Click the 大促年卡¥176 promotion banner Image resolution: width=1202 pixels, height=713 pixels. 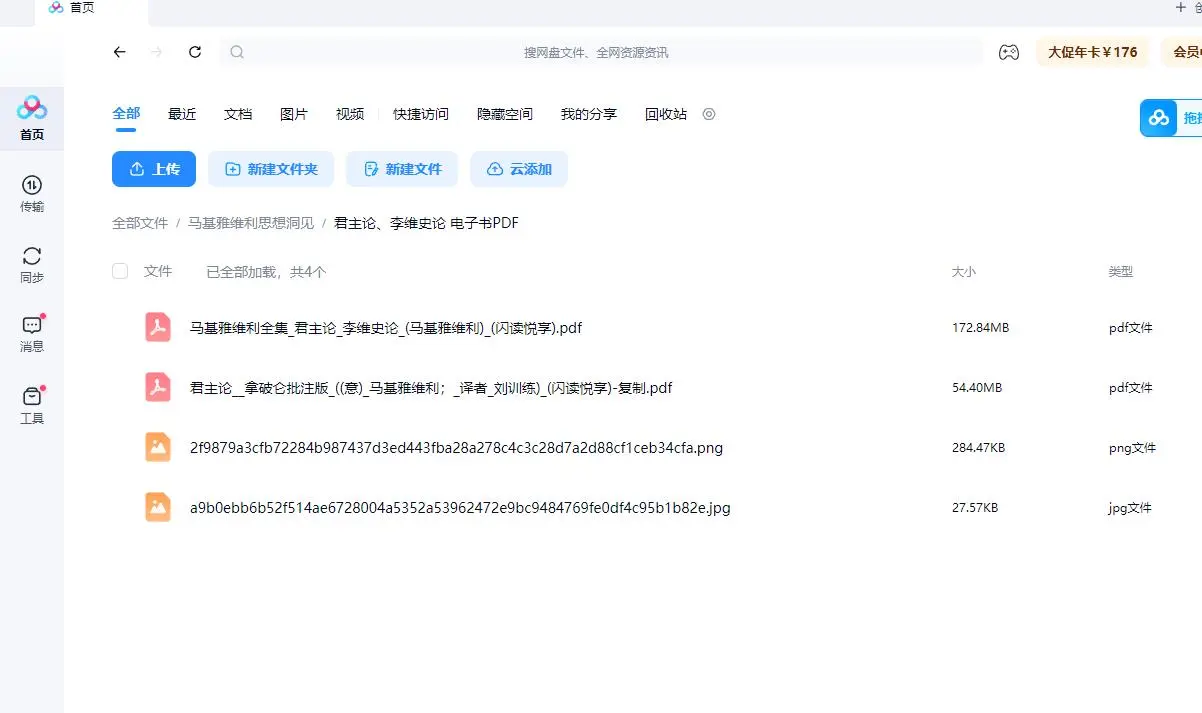[1092, 52]
